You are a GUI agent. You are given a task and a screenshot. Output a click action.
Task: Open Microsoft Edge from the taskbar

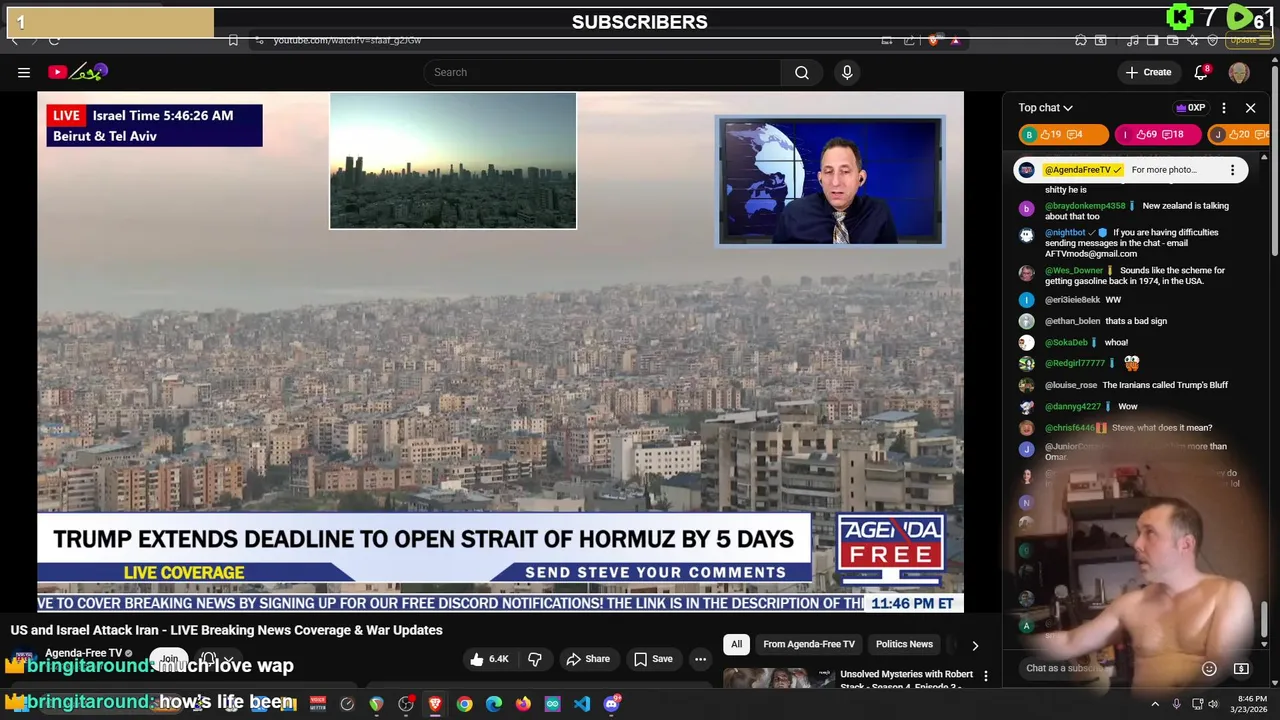click(x=494, y=704)
